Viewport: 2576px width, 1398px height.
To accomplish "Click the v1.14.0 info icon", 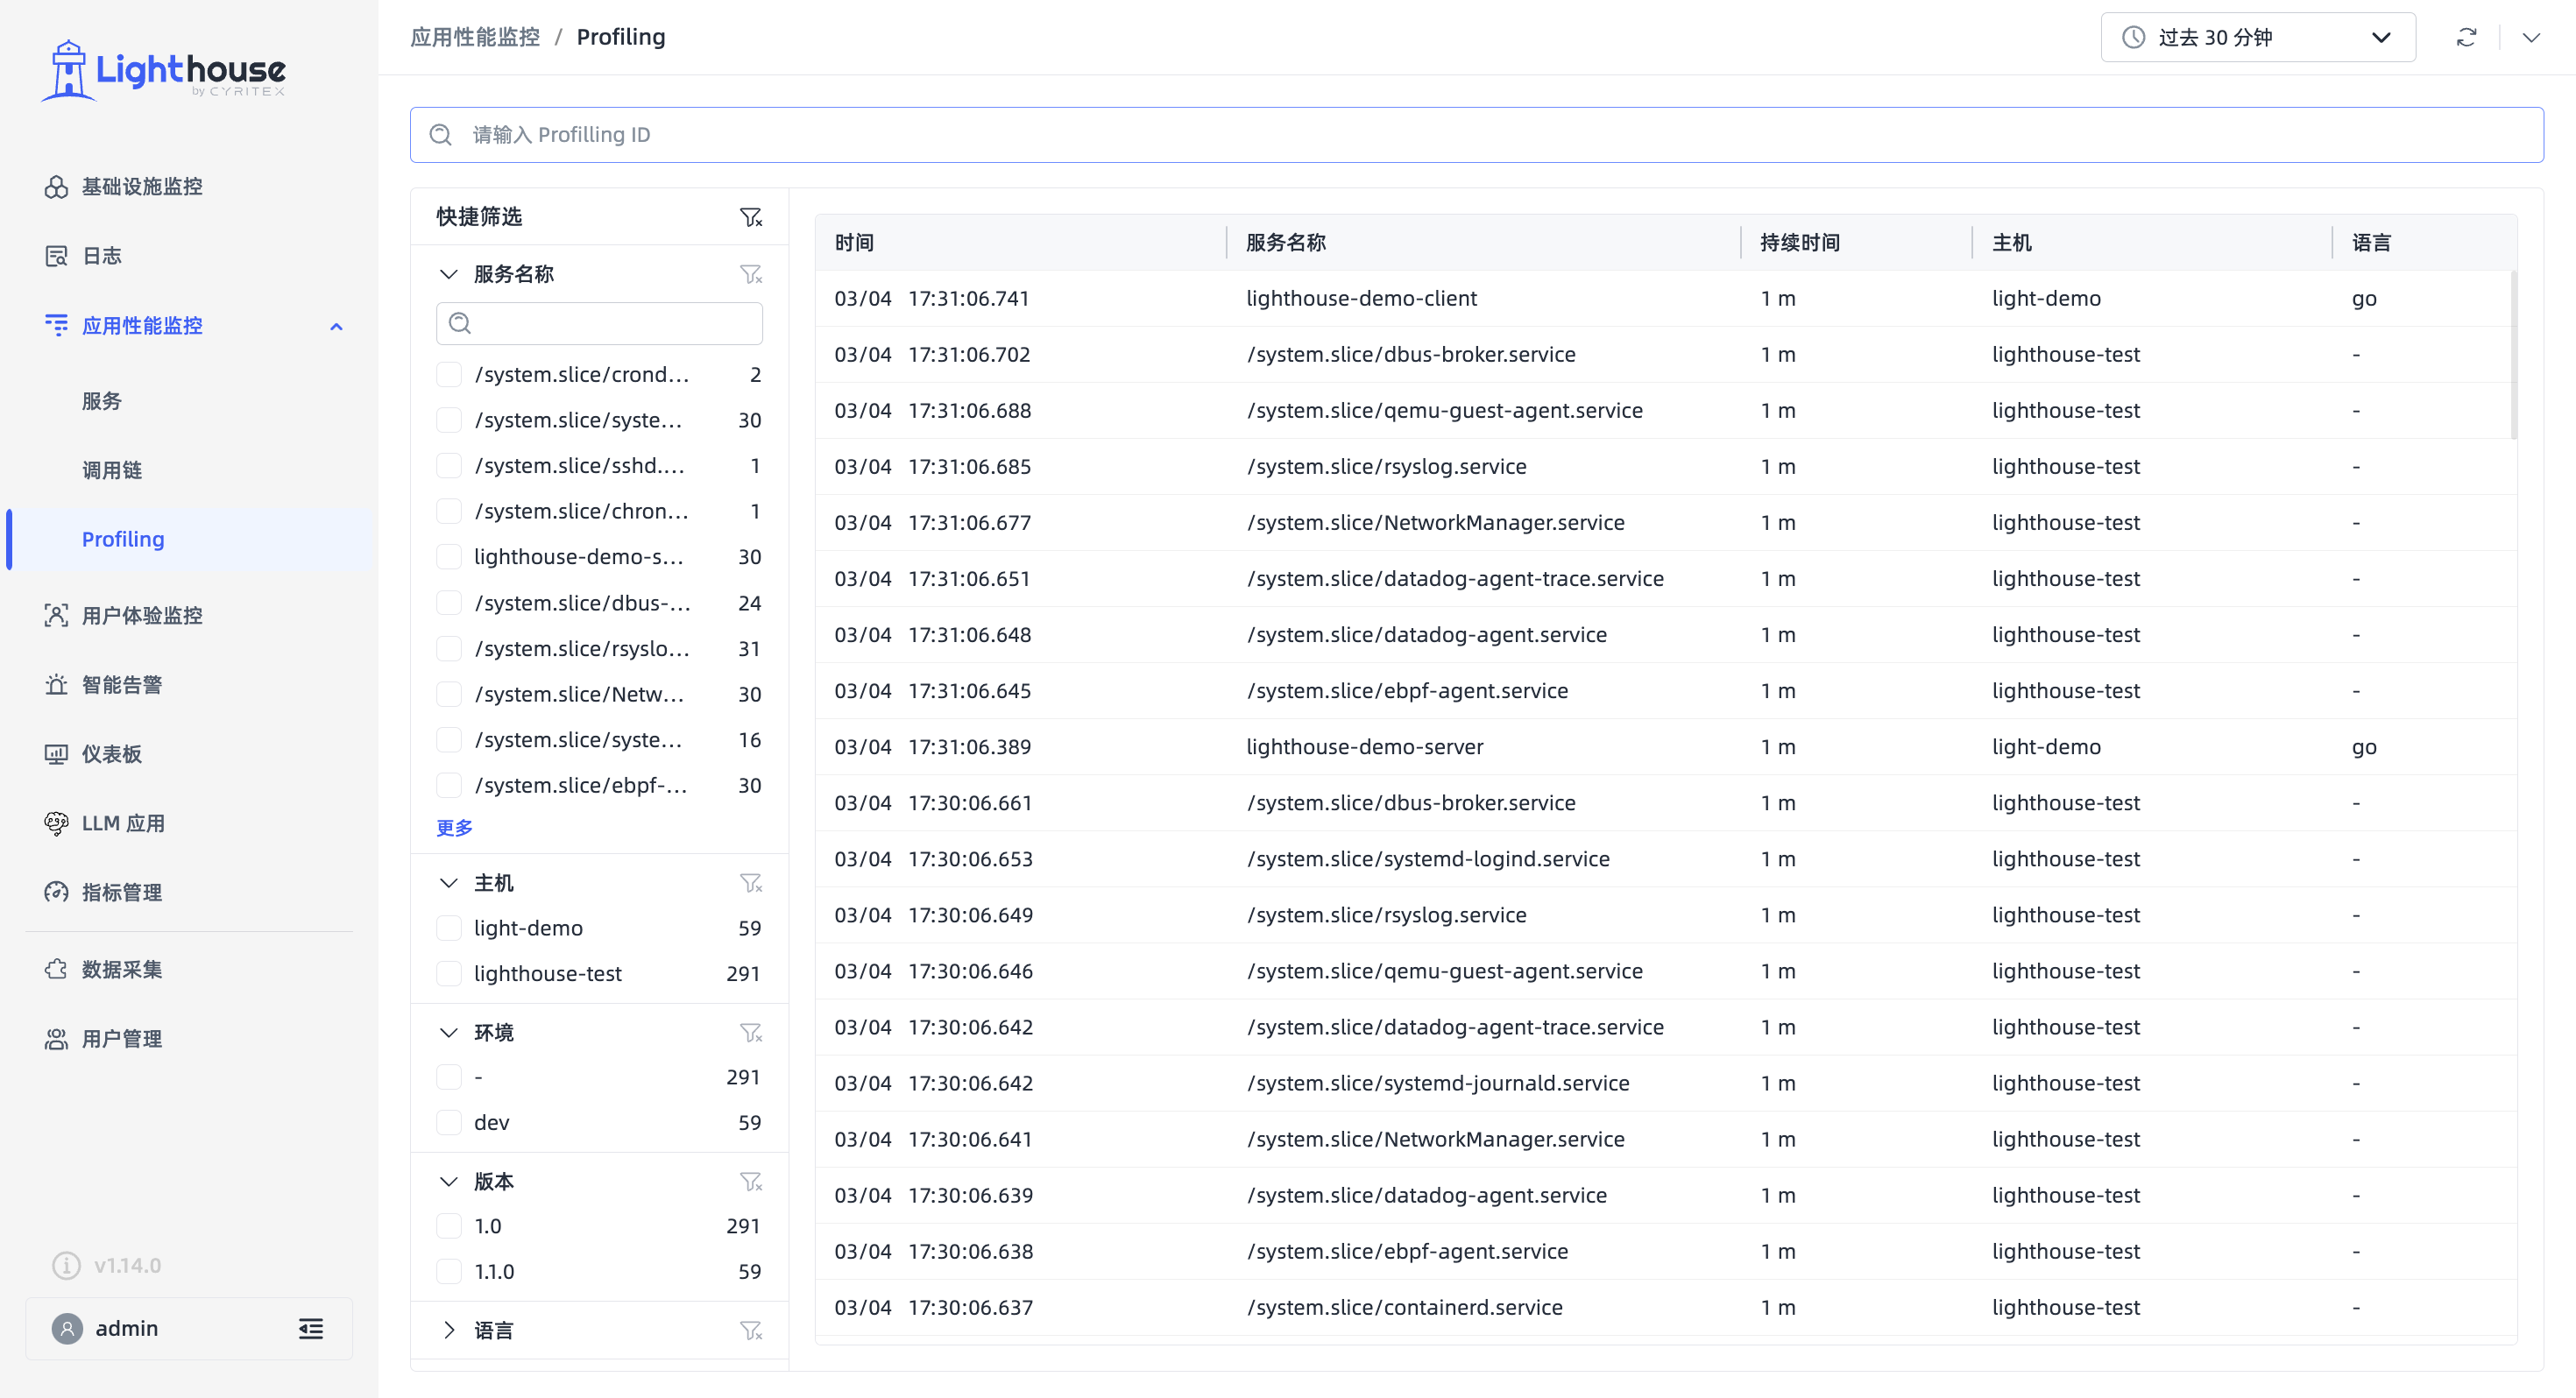I will (66, 1265).
